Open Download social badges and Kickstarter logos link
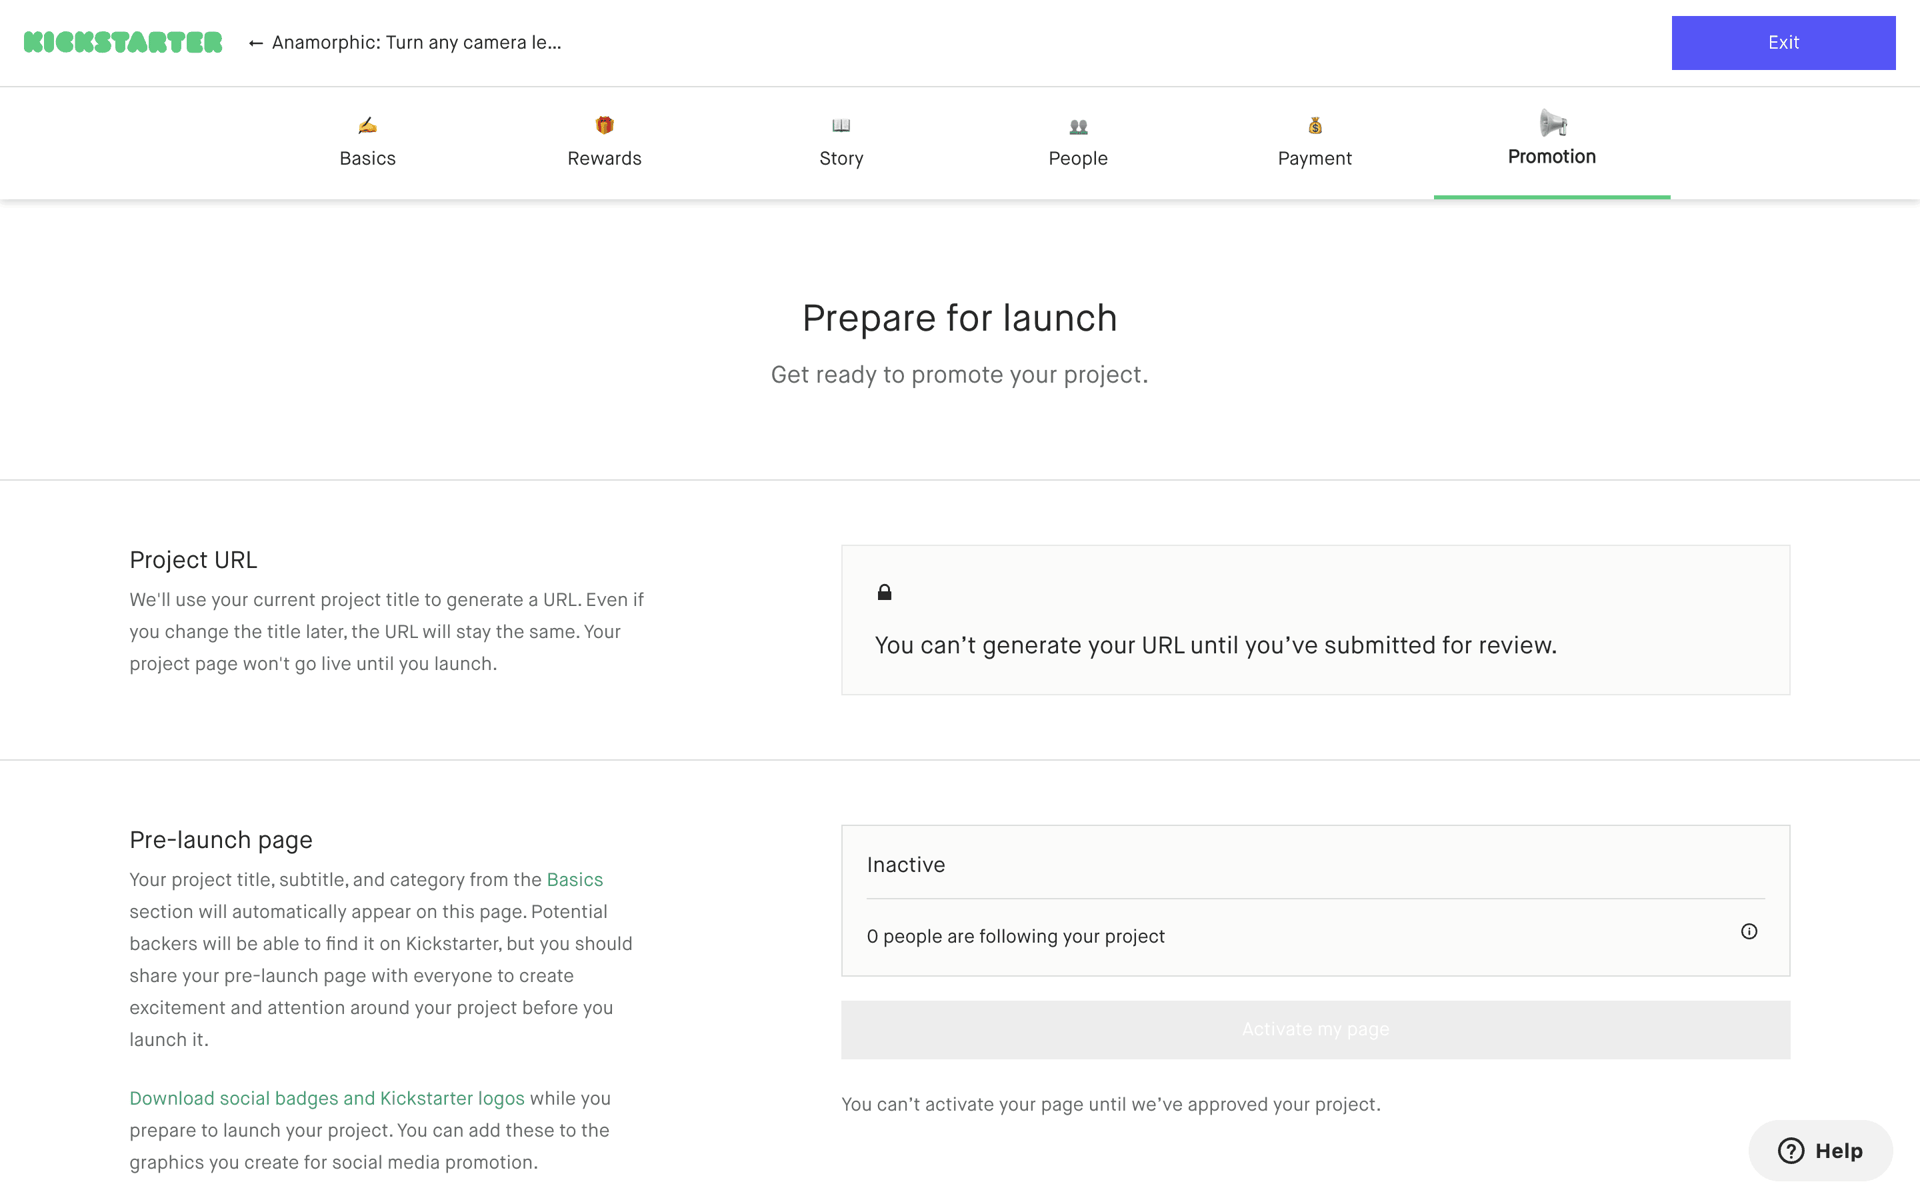This screenshot has width=1920, height=1200. 327,1098
